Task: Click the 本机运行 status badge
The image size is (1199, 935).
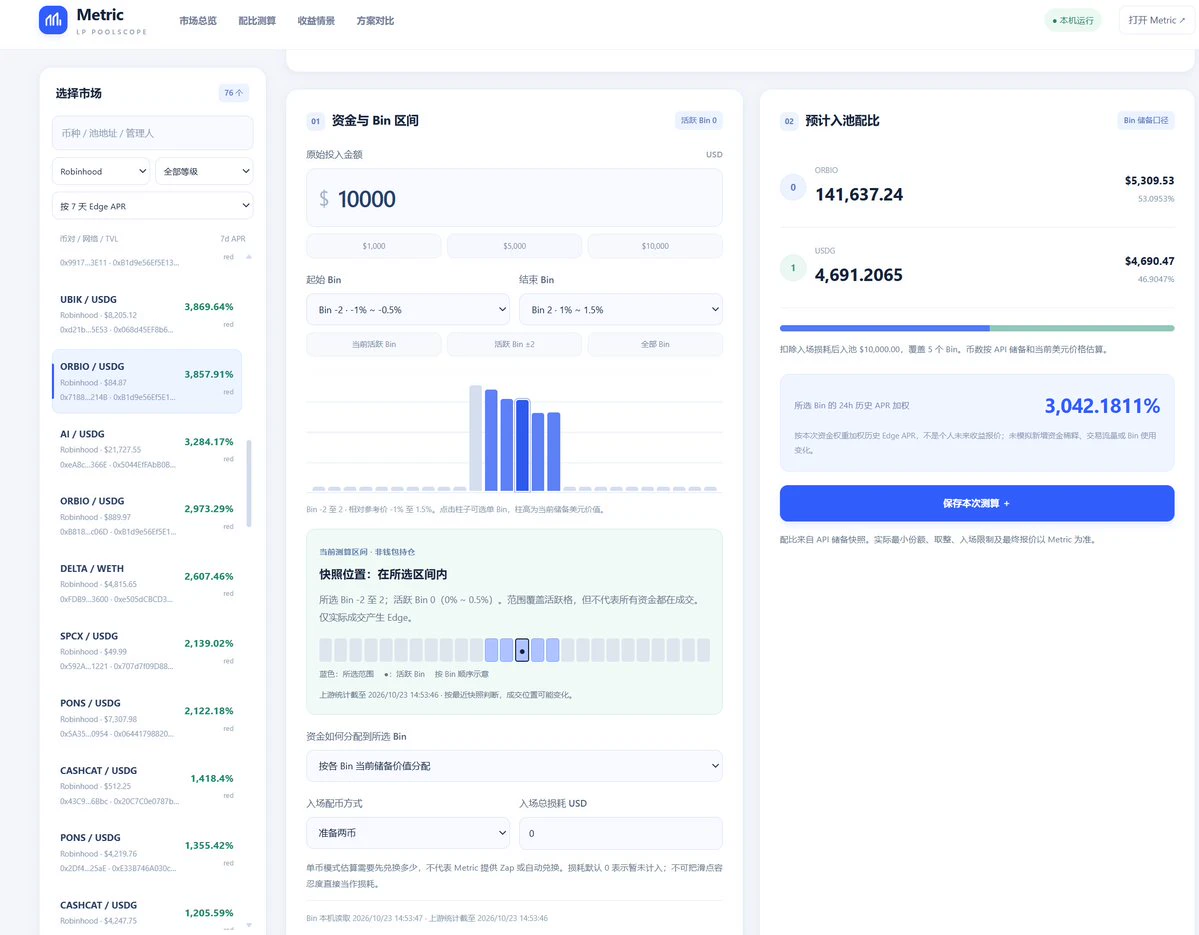Action: coord(1073,21)
